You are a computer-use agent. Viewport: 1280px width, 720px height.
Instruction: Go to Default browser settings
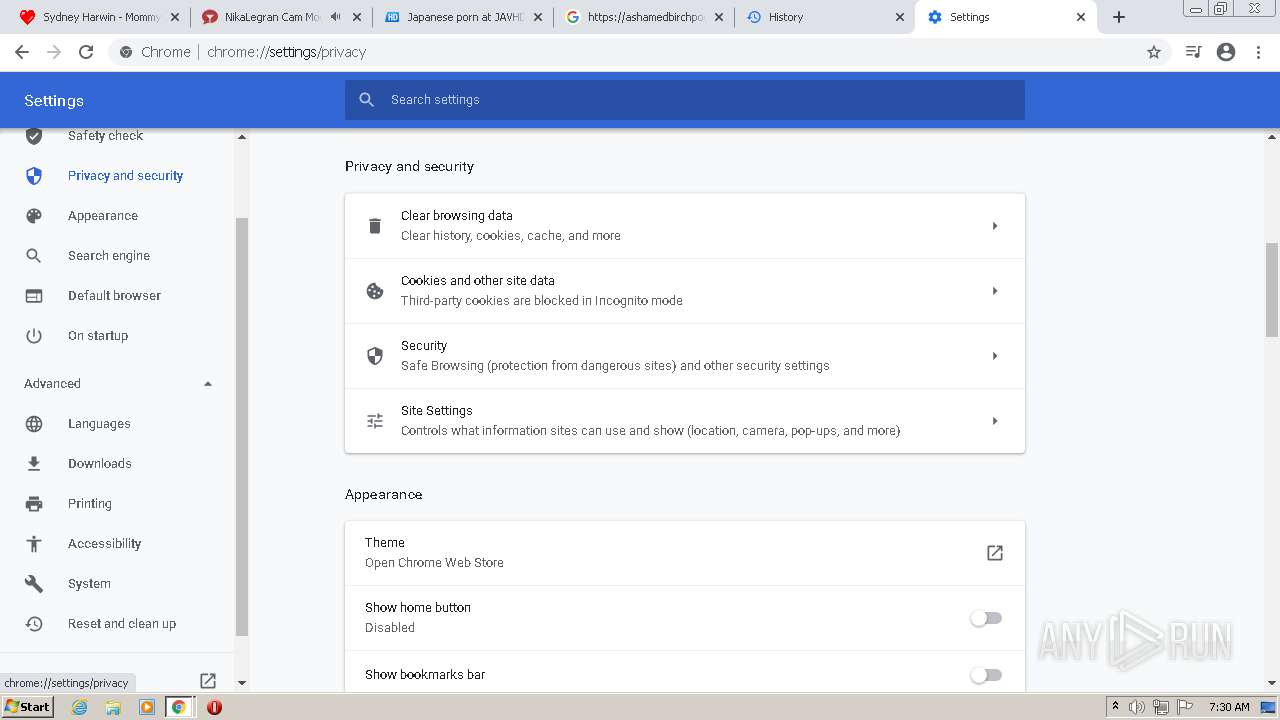[114, 296]
